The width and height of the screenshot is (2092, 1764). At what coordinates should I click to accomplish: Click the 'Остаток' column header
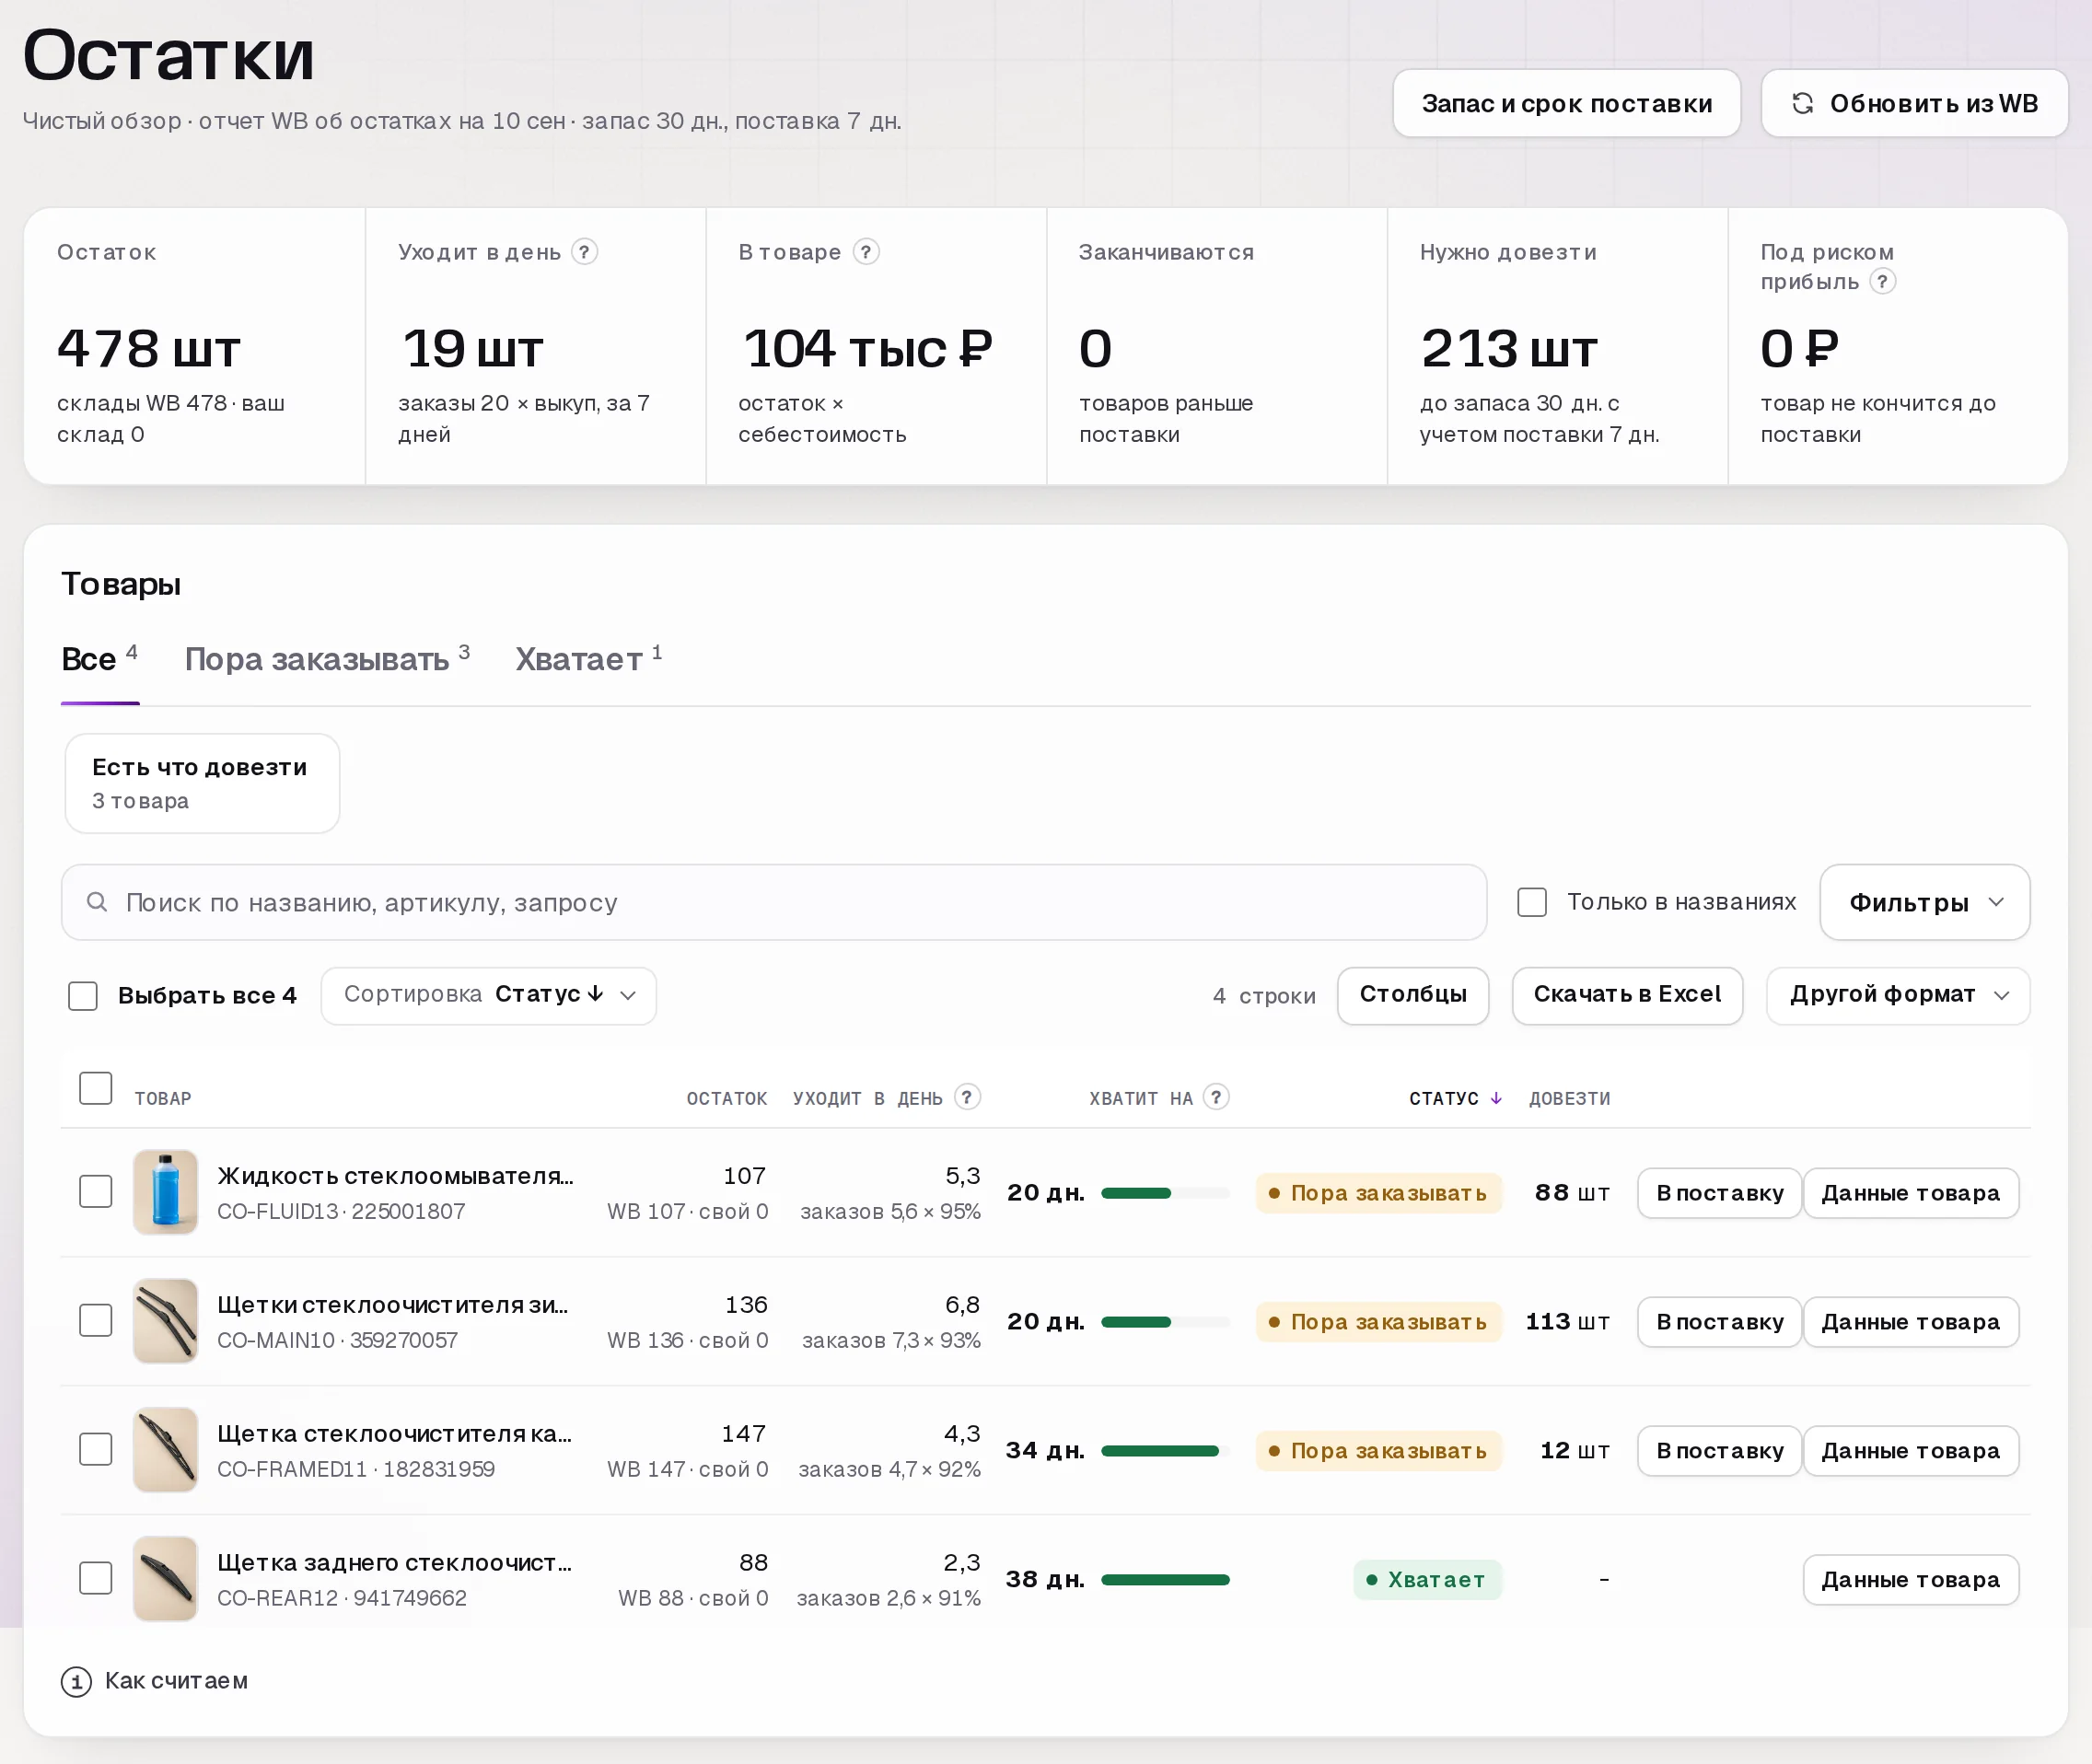[726, 1098]
